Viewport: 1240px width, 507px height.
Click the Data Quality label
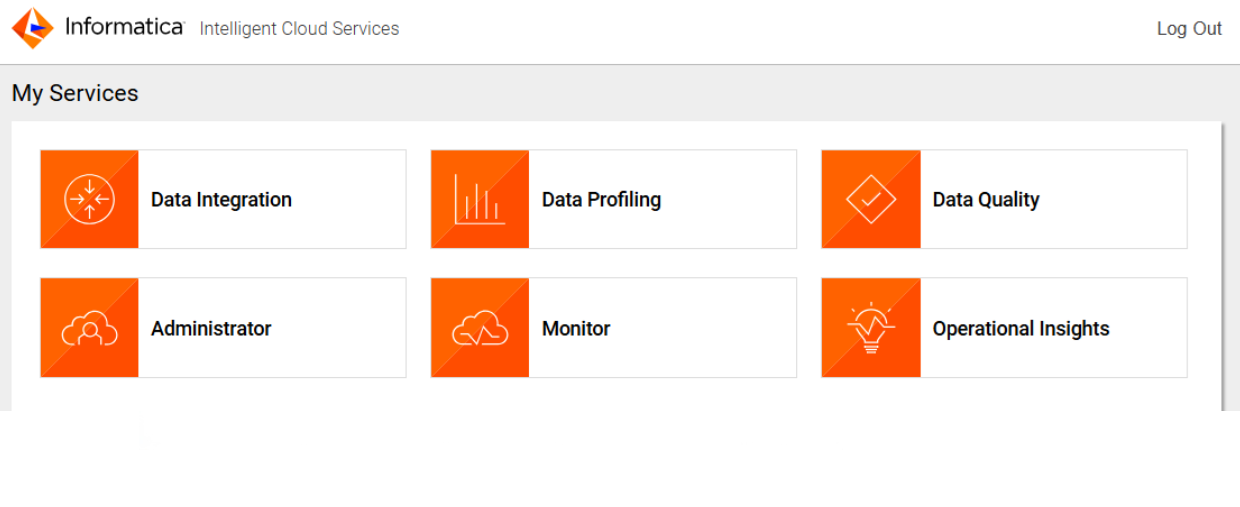(x=986, y=200)
